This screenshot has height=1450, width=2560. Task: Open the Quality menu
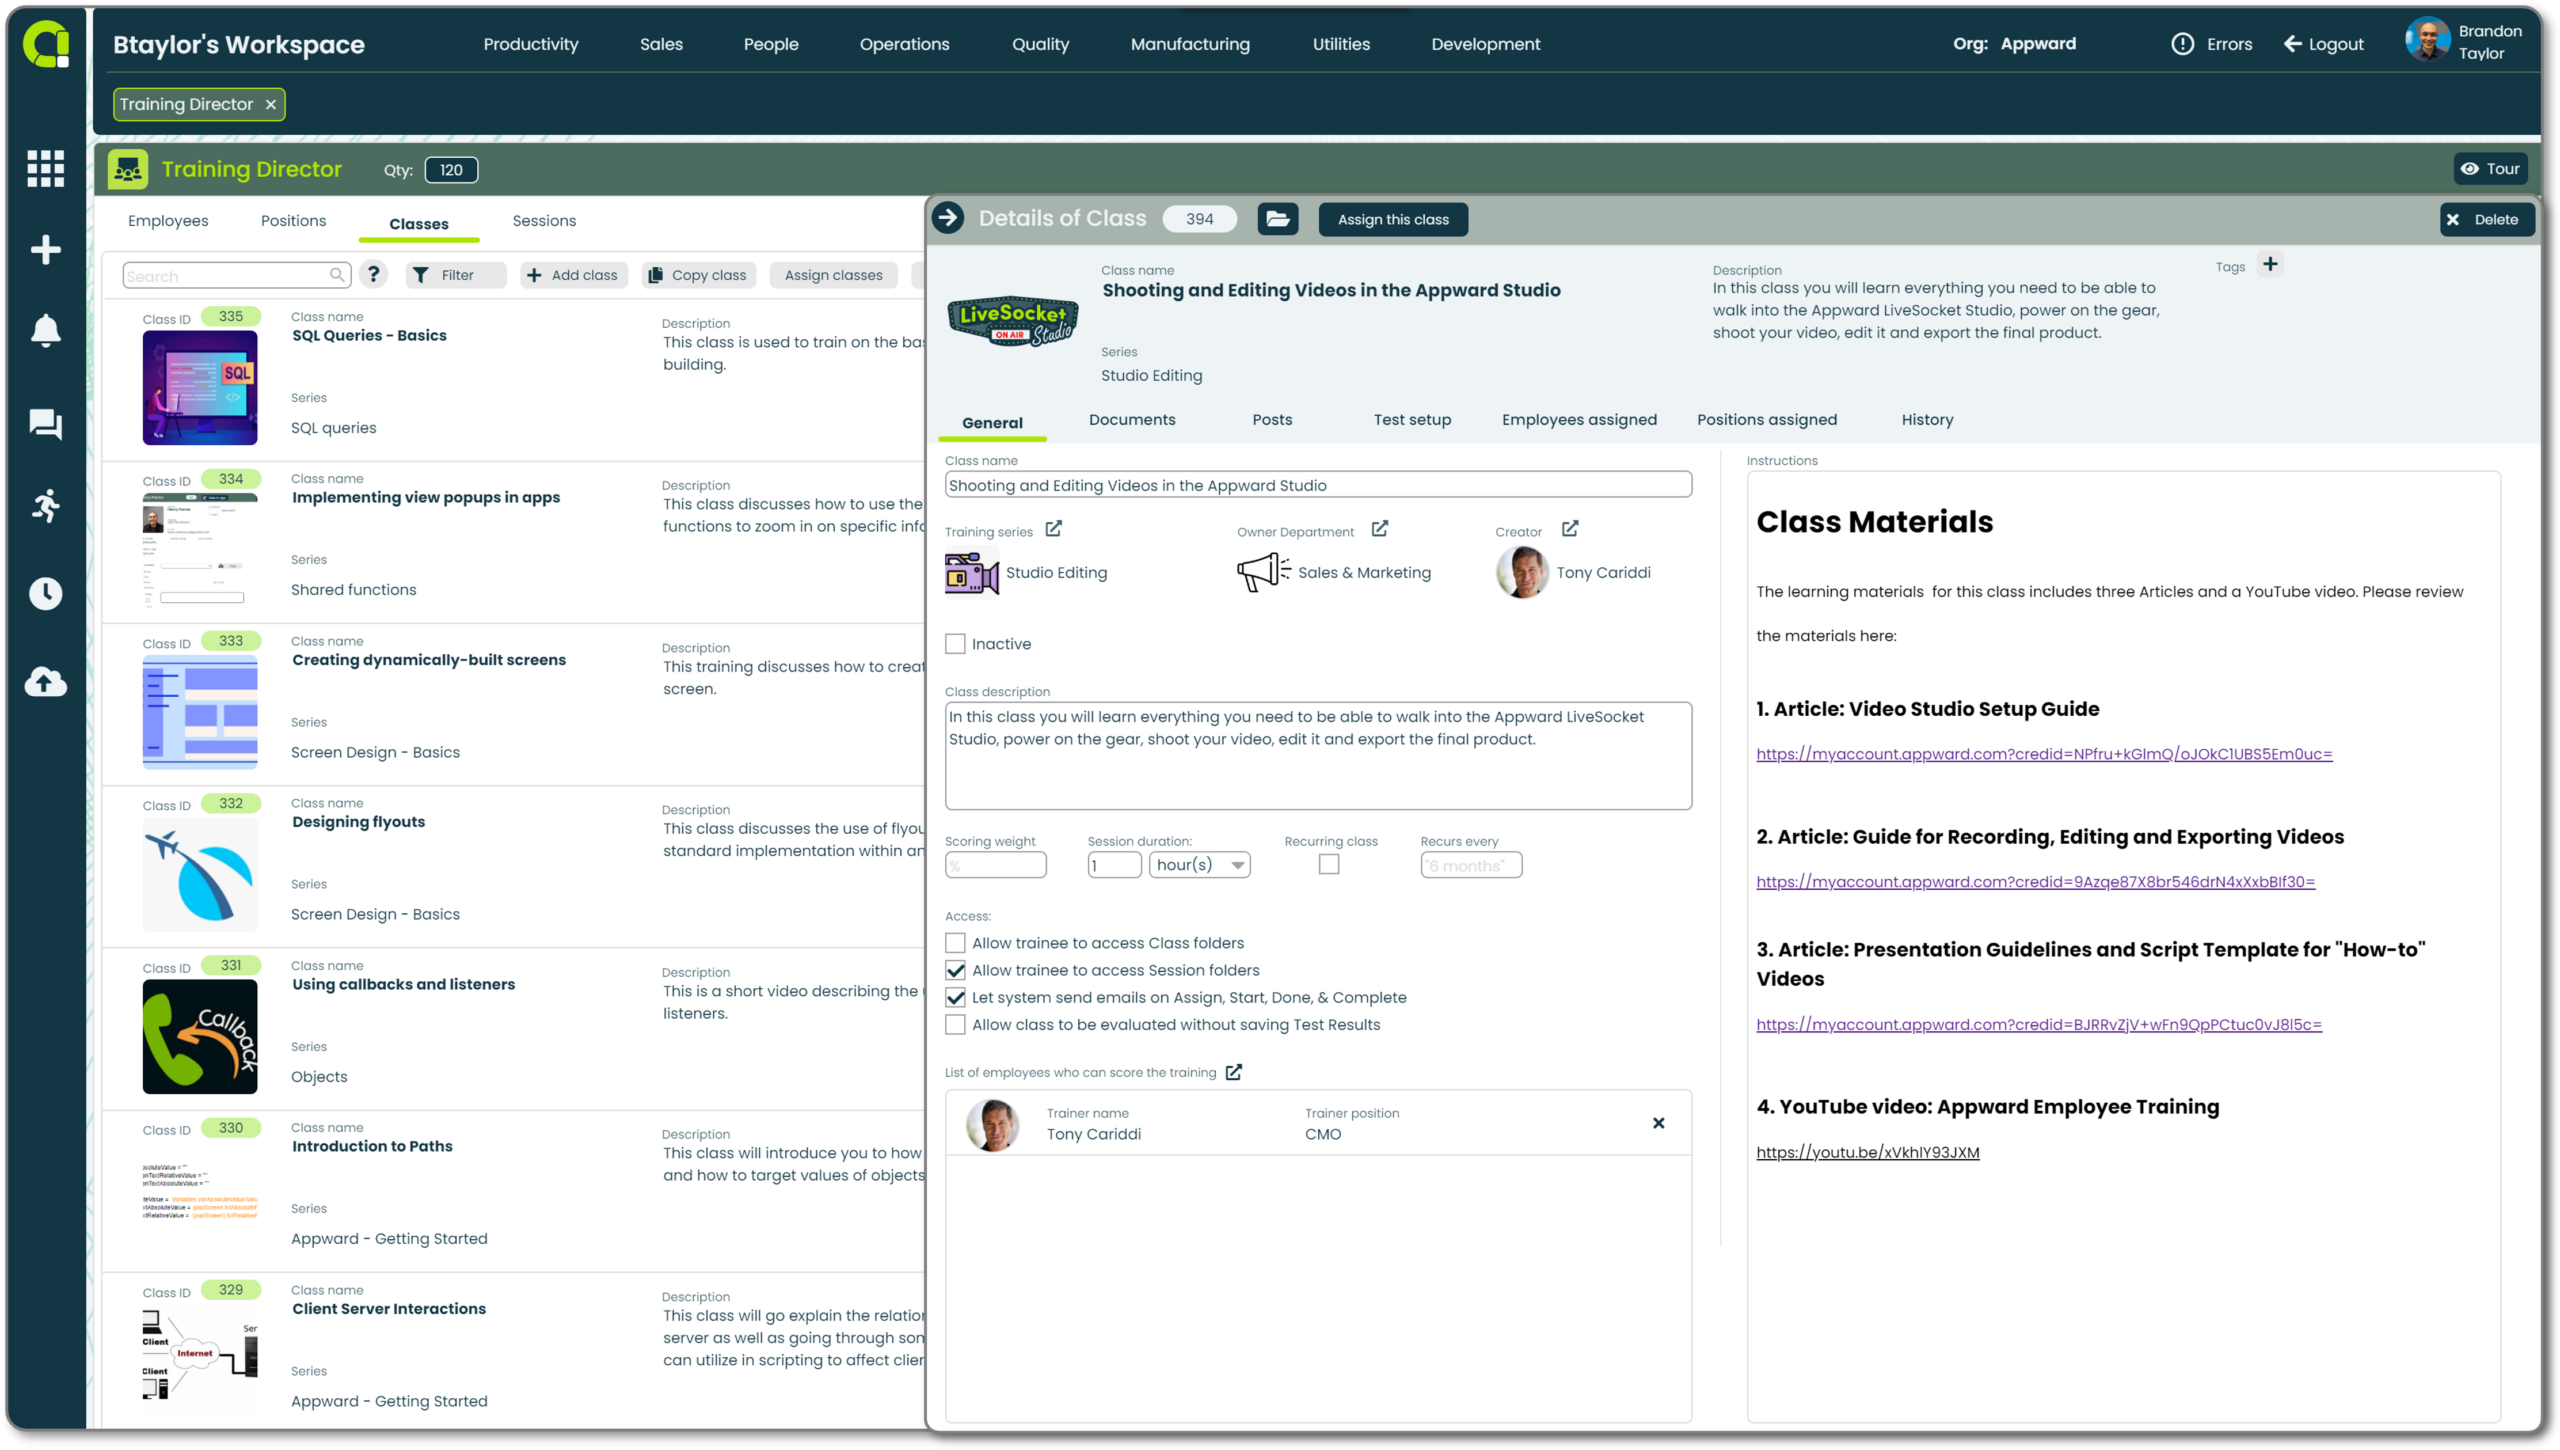pos(1040,44)
